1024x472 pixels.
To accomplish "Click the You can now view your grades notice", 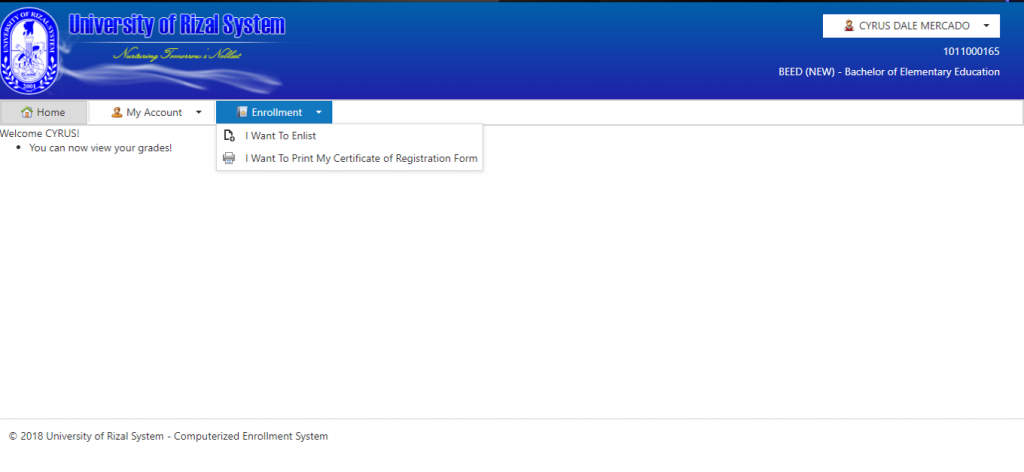I will point(101,148).
